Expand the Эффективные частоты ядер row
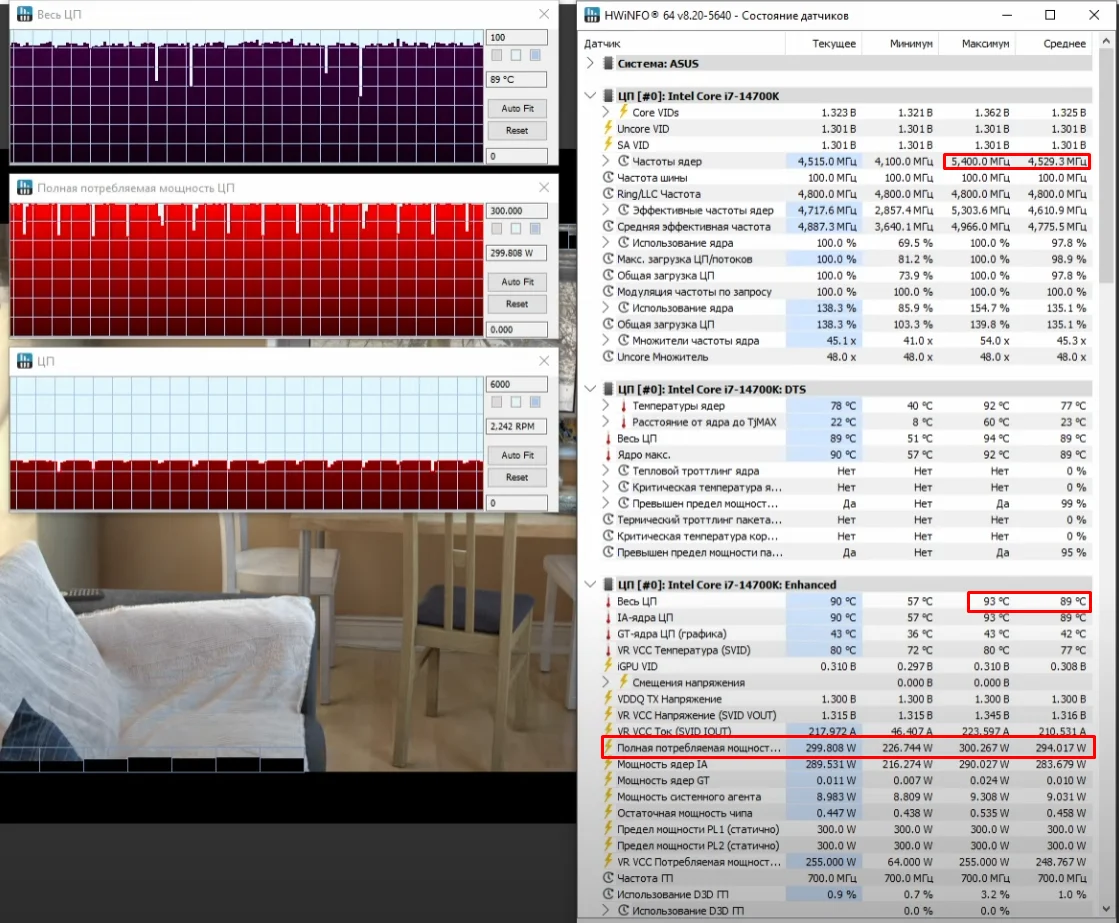Image resolution: width=1119 pixels, height=923 pixels. pyautogui.click(x=606, y=210)
